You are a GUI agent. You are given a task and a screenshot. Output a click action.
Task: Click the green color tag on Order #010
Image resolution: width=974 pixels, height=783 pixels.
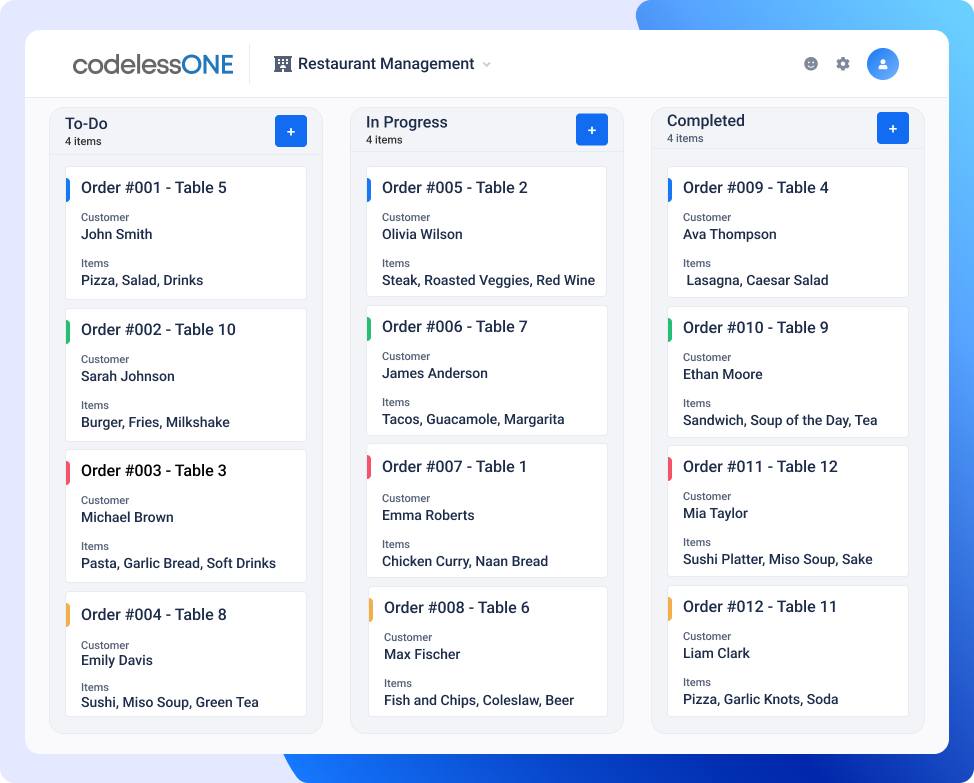pos(670,329)
